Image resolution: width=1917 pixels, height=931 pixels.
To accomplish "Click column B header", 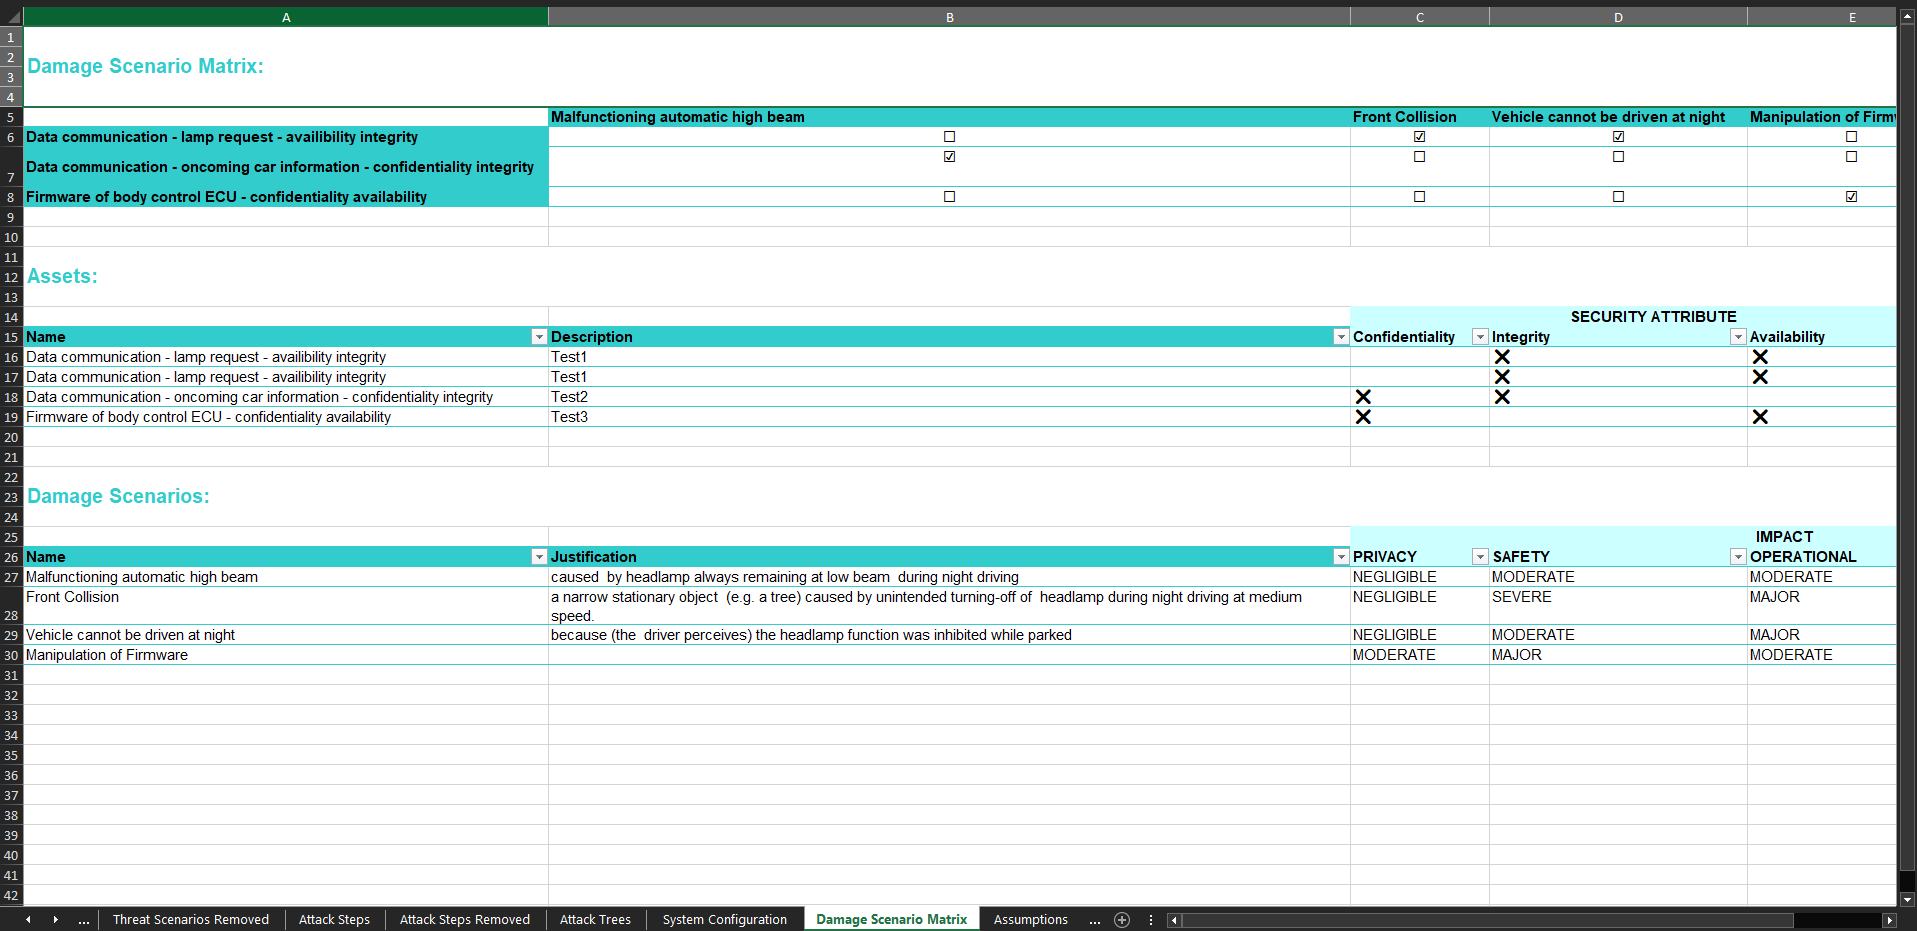I will (x=949, y=17).
